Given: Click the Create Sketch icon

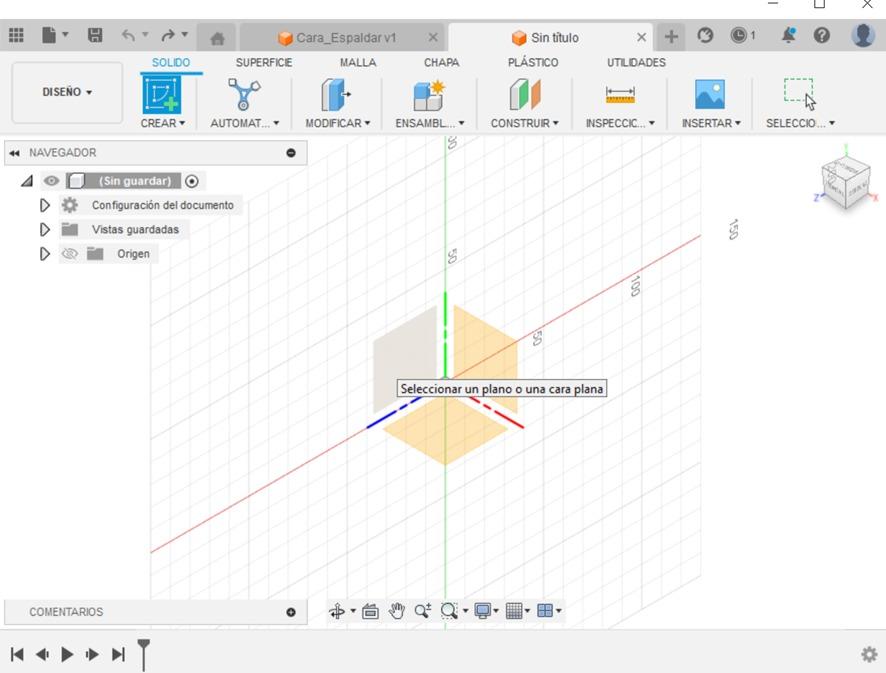Looking at the screenshot, I should 162,94.
